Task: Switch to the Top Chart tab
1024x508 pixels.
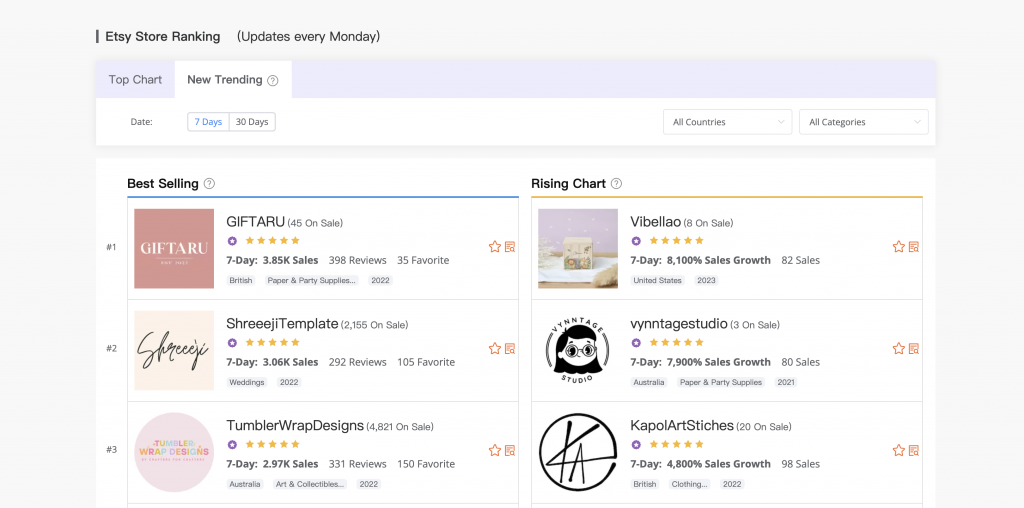Action: (135, 80)
